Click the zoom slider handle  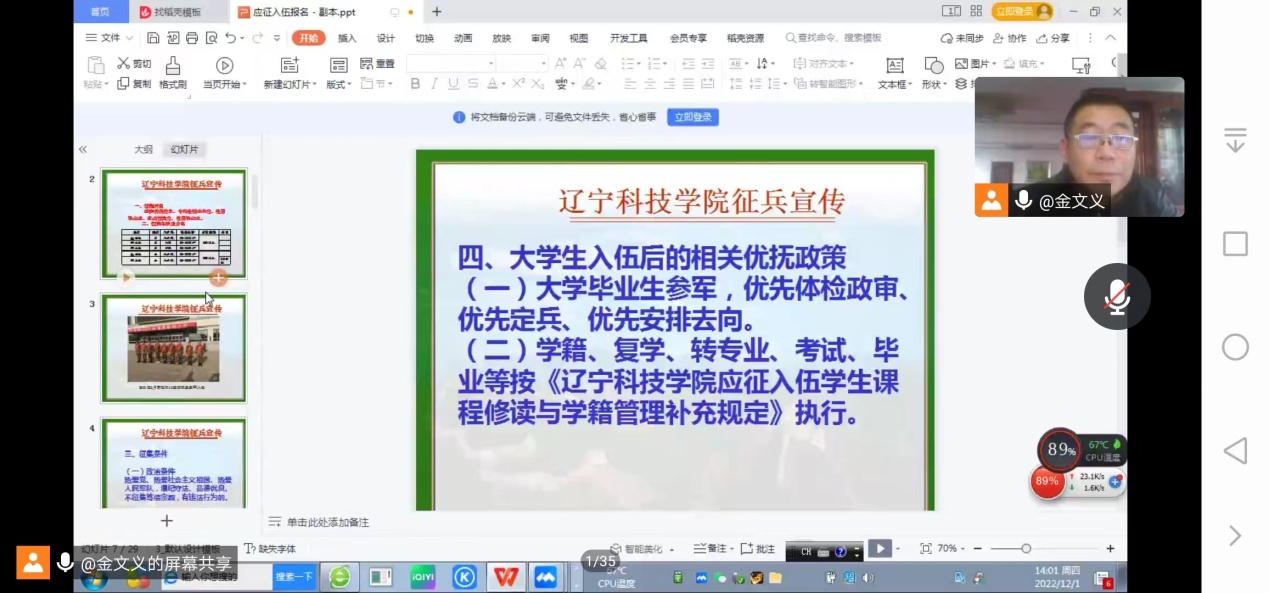pos(1026,549)
